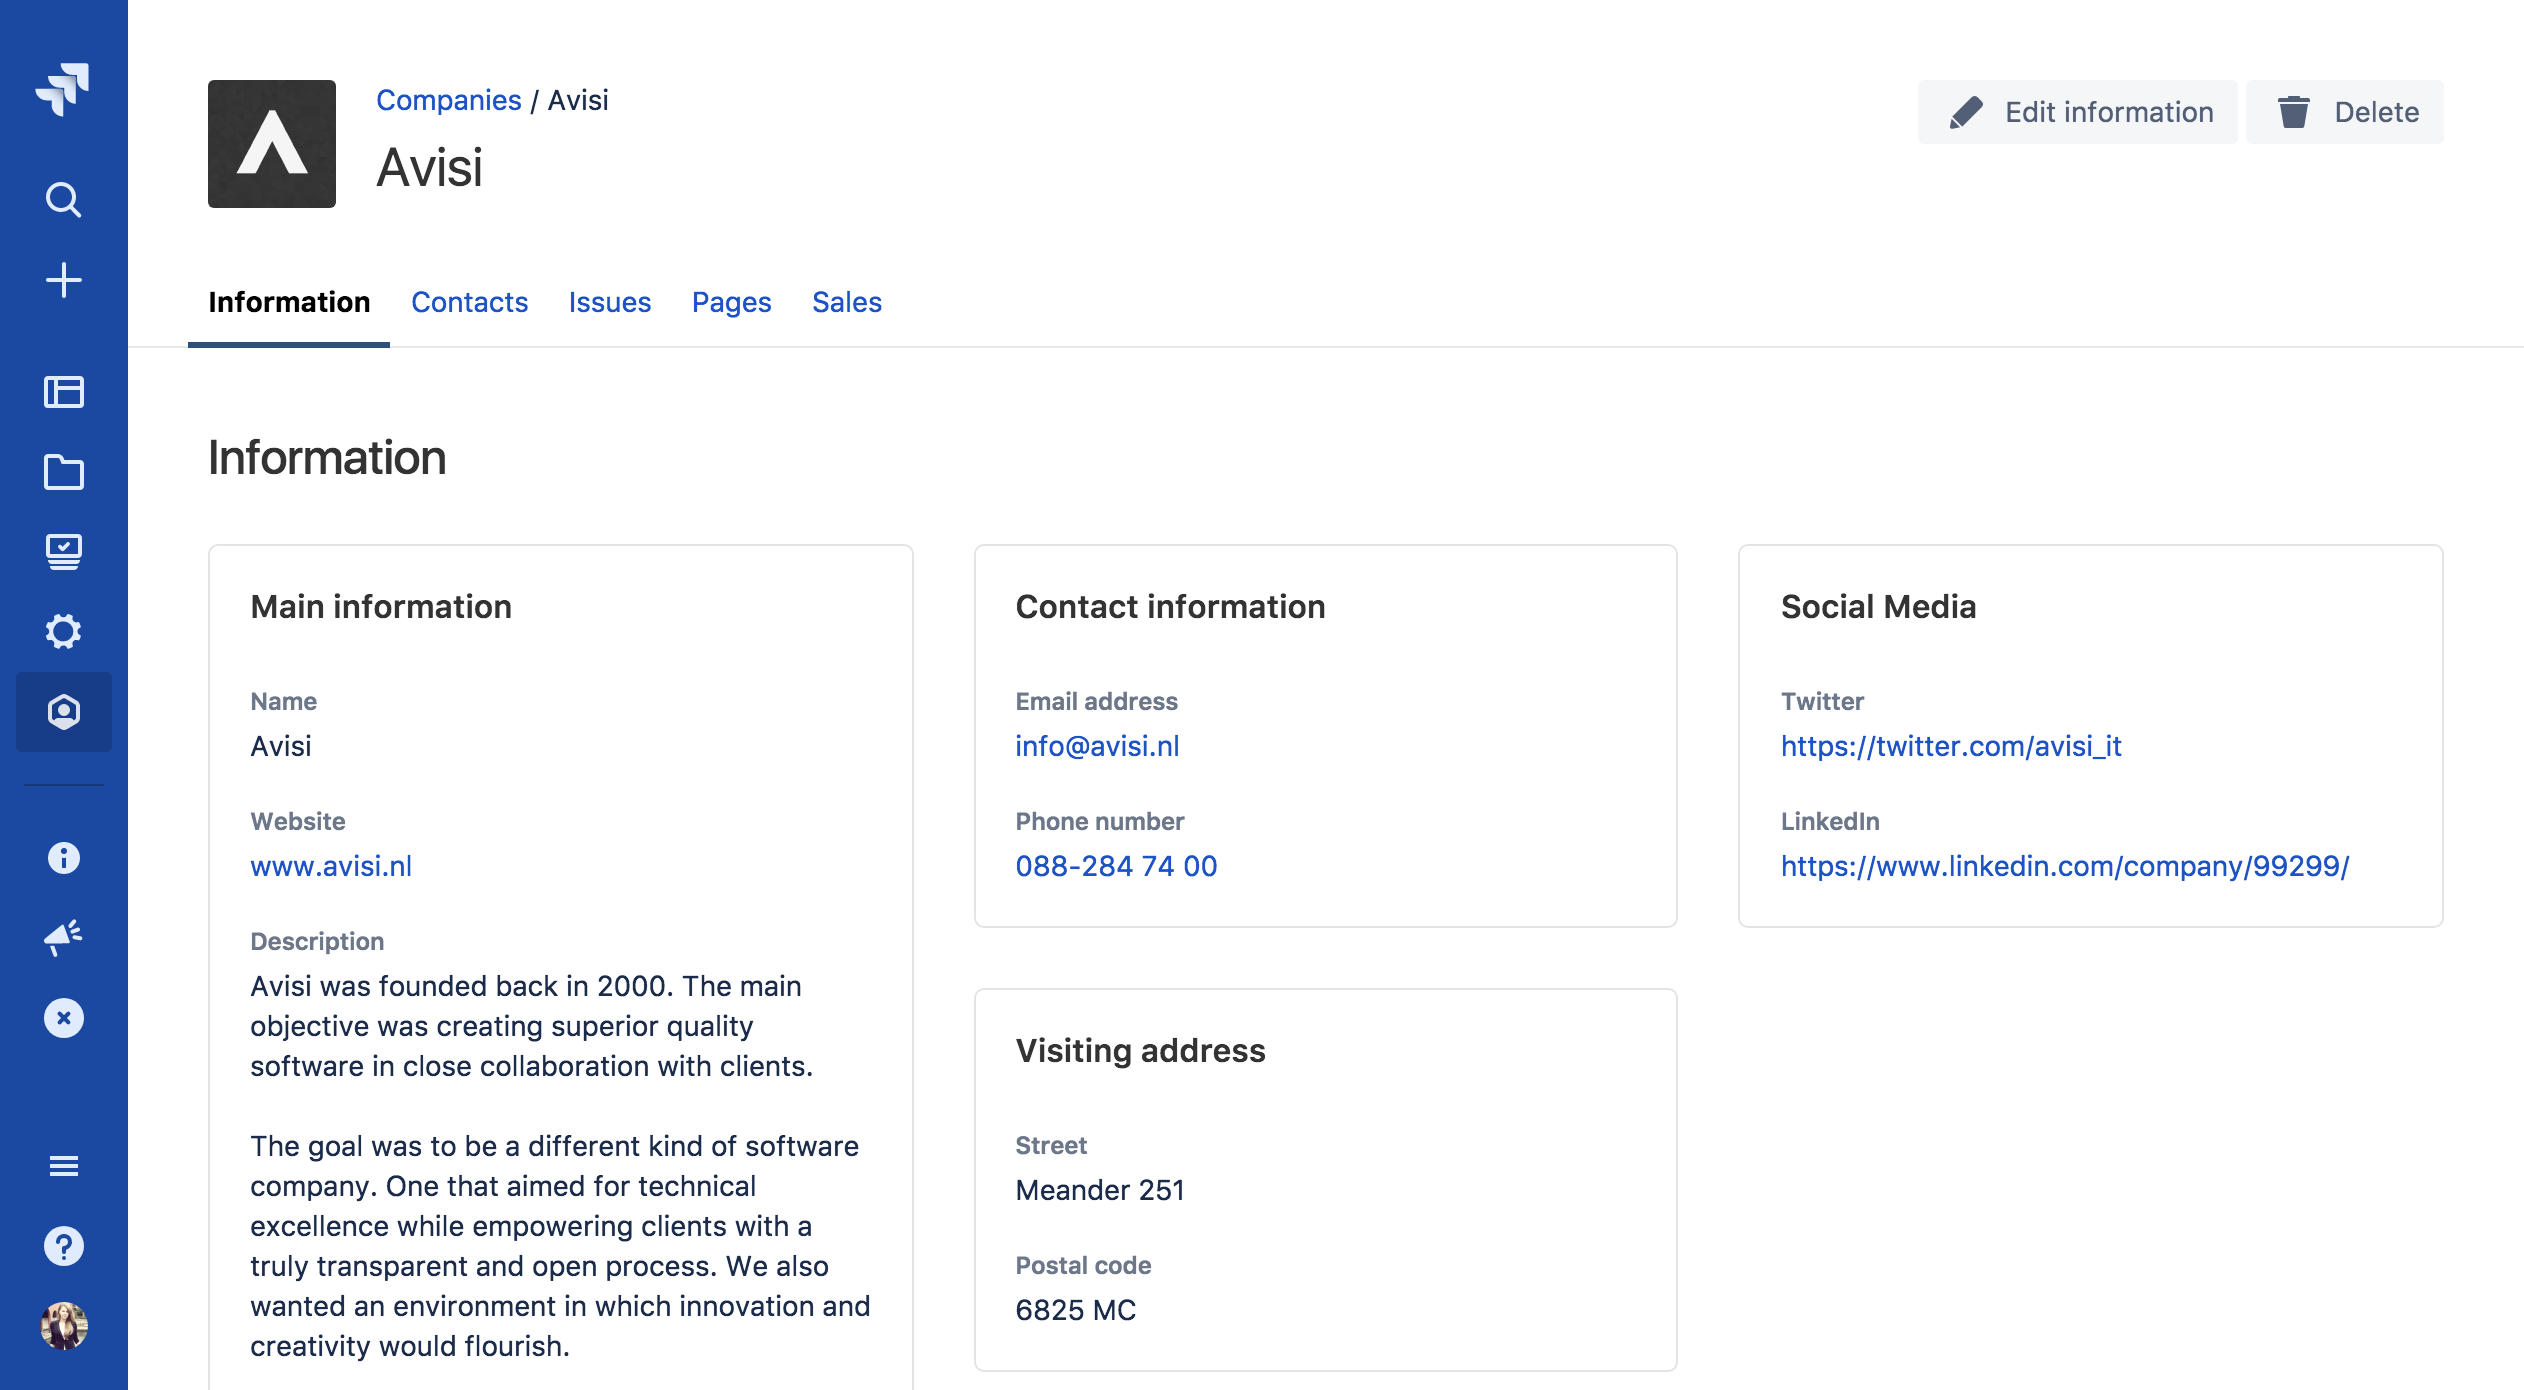Click the 'Website' field label
Image resolution: width=2524 pixels, height=1390 pixels.
(298, 821)
